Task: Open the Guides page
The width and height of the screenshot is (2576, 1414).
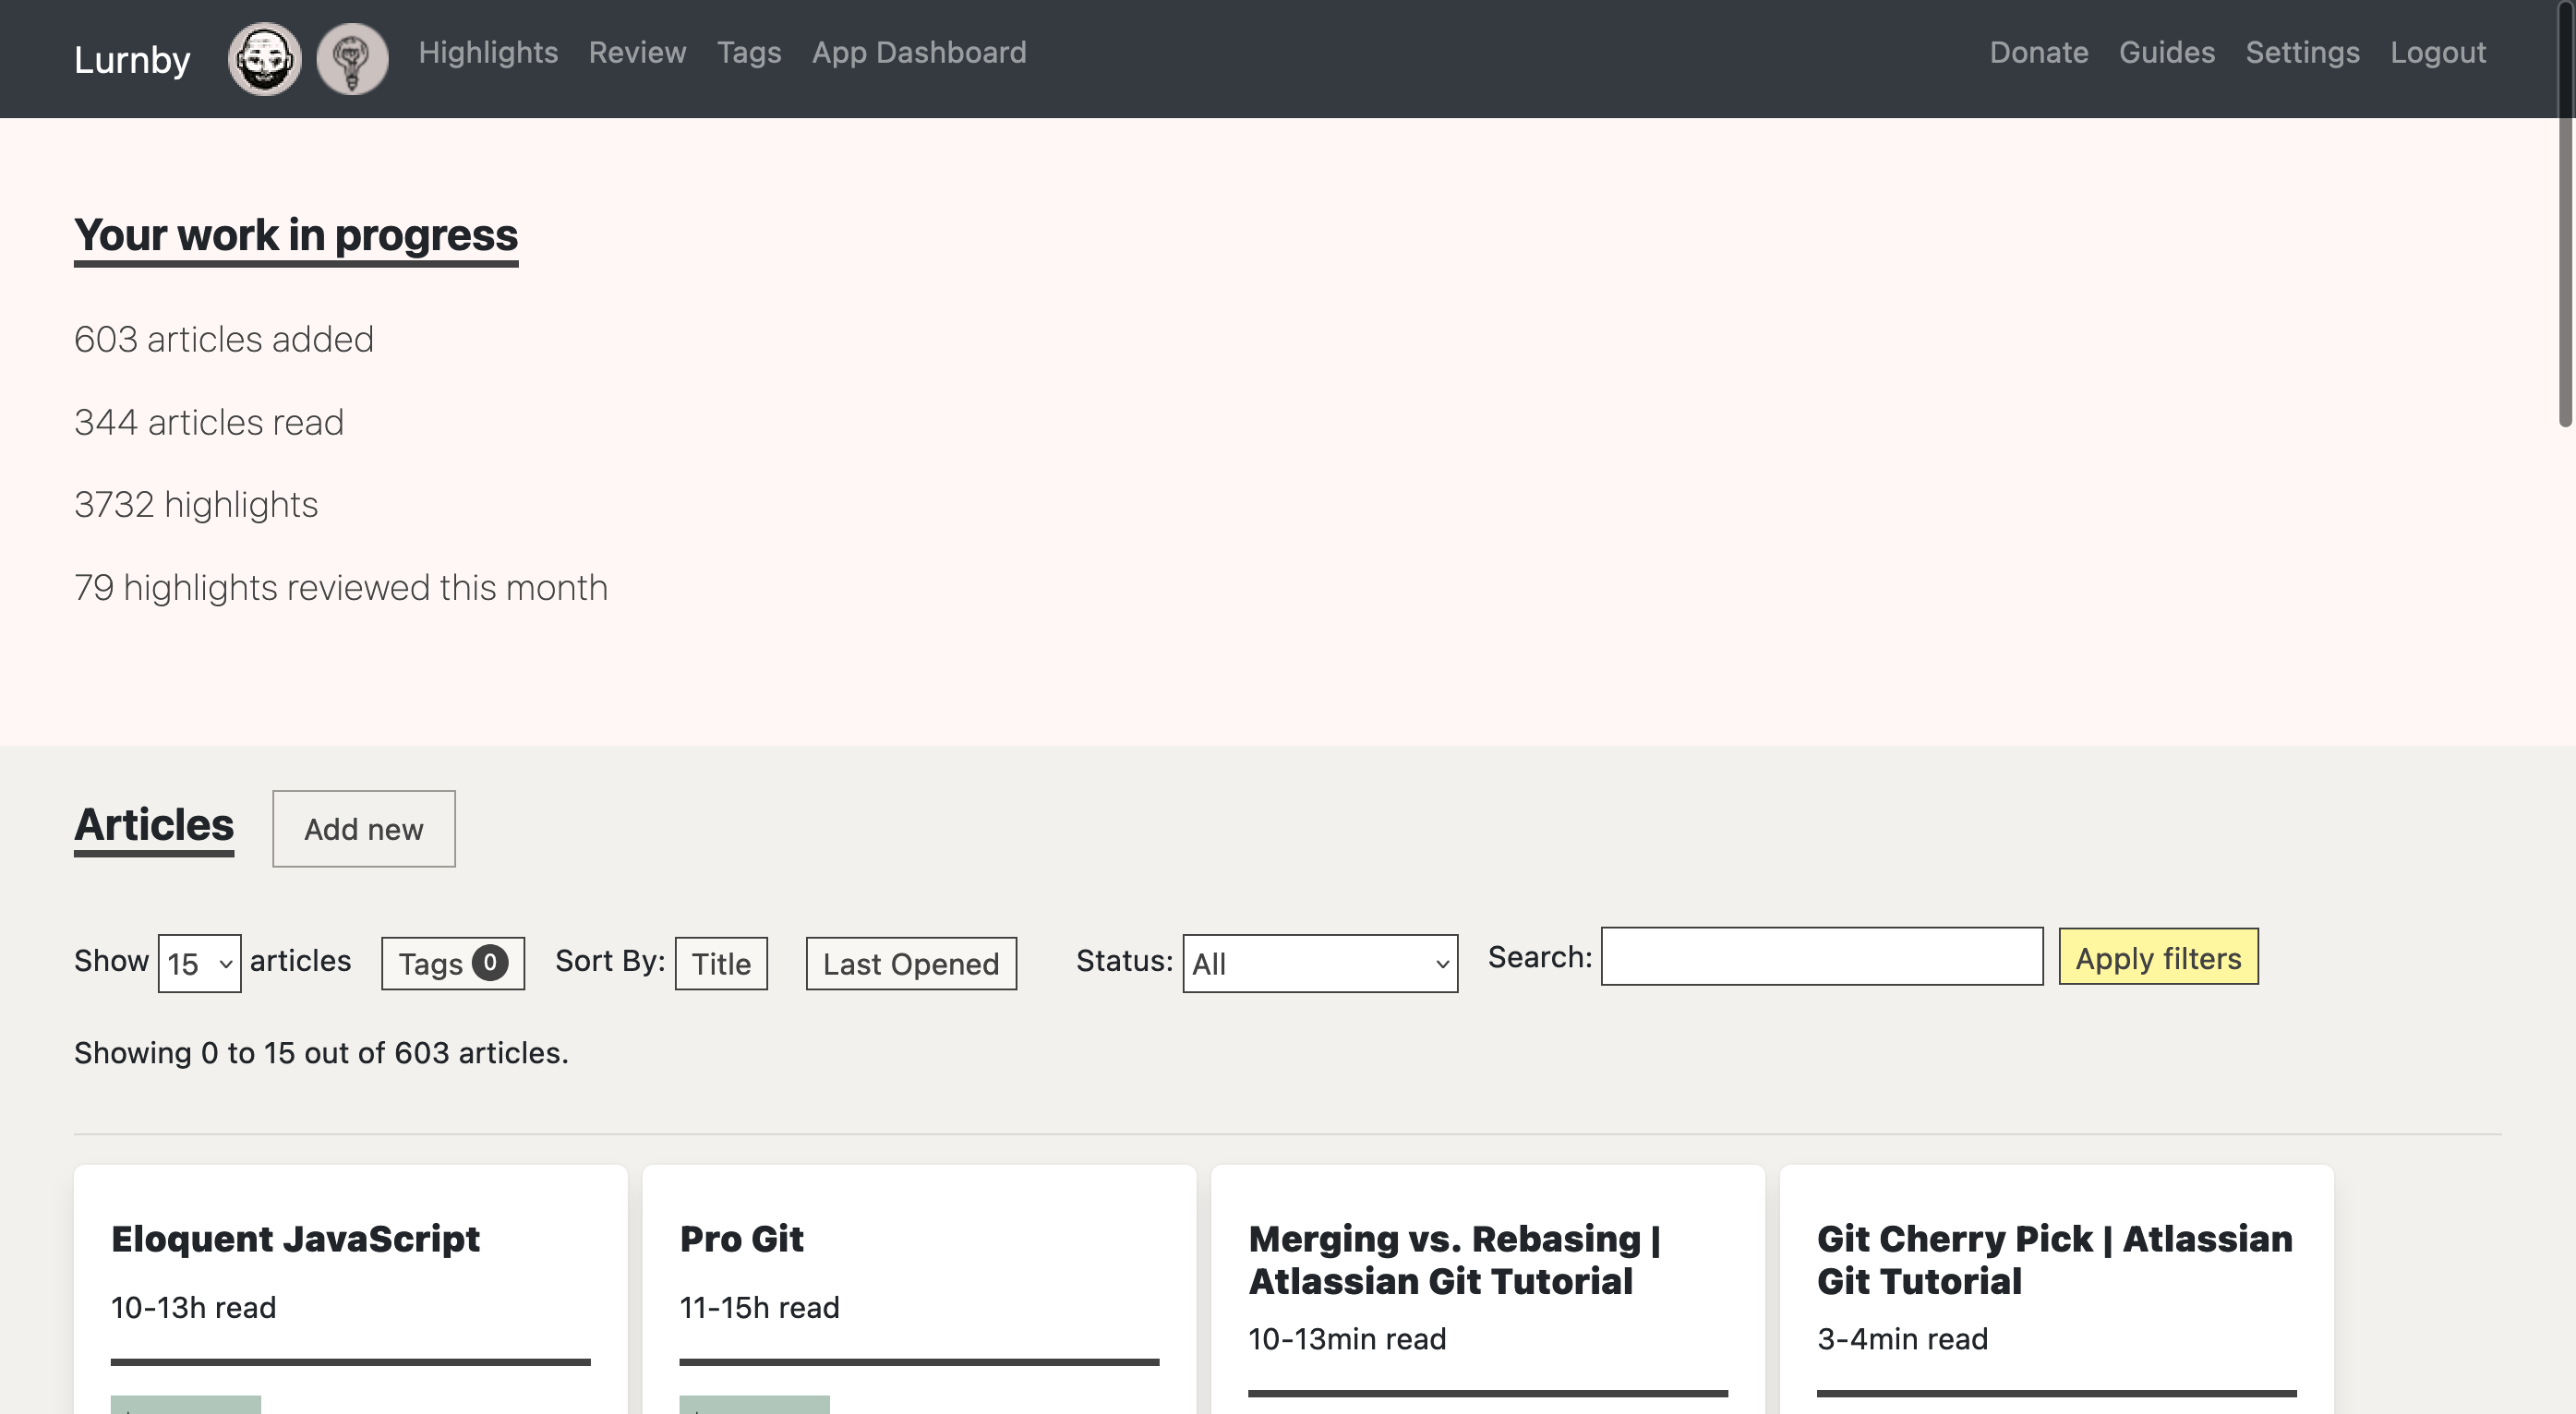Action: click(x=2166, y=52)
